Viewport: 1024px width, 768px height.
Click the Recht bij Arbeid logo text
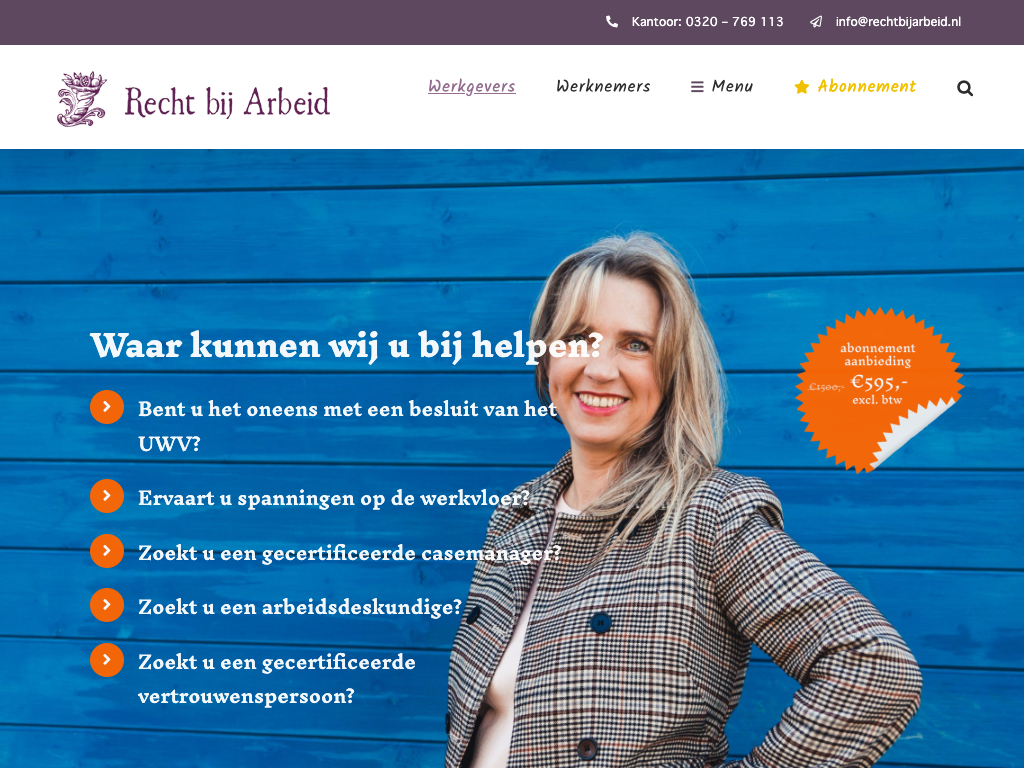pyautogui.click(x=227, y=102)
